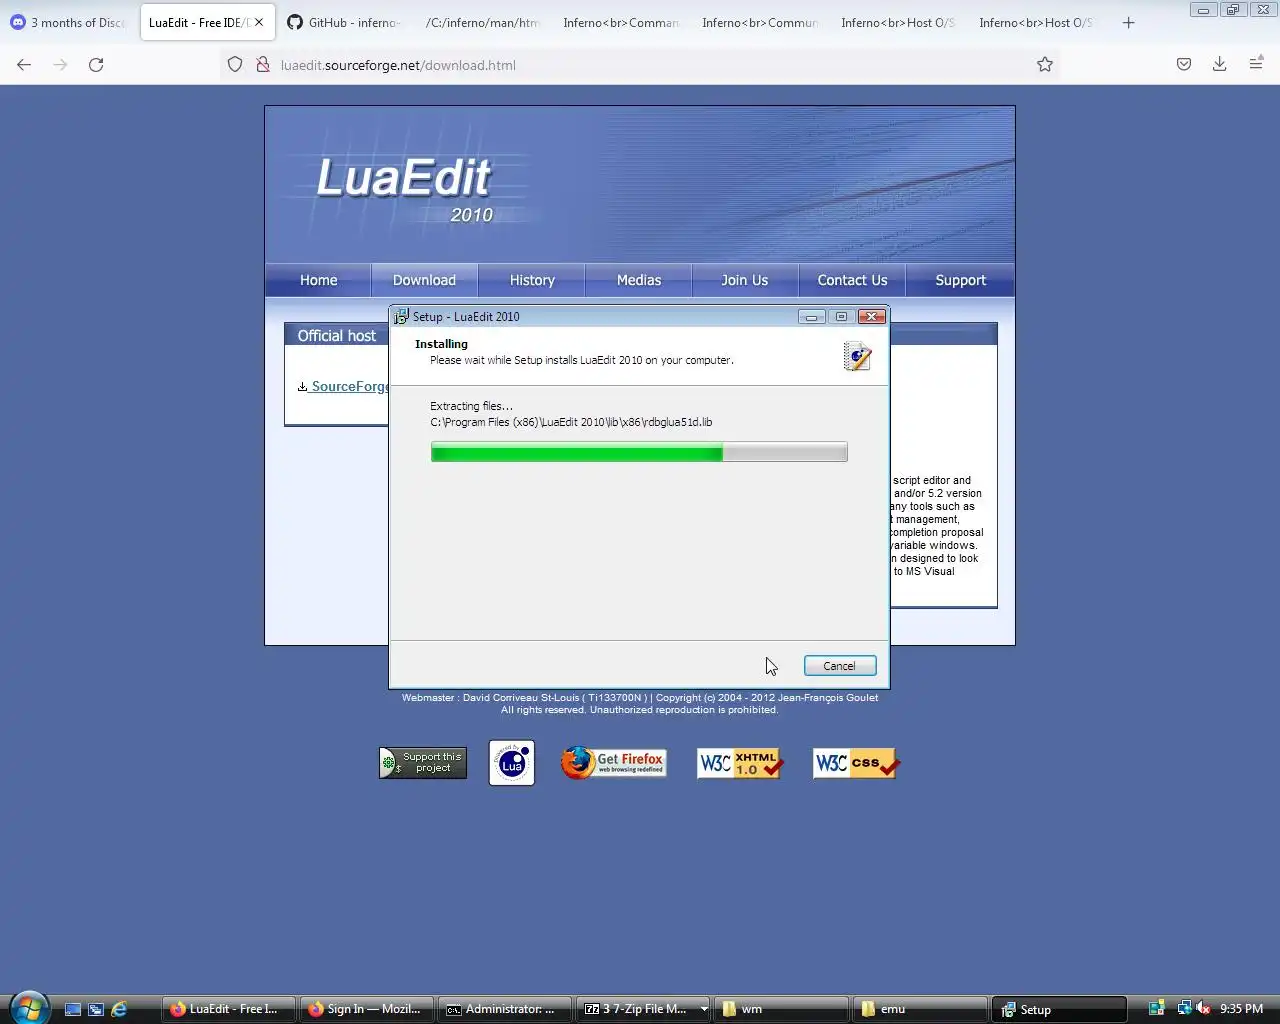Switch to the 3 months of Discord tab

coord(69,22)
